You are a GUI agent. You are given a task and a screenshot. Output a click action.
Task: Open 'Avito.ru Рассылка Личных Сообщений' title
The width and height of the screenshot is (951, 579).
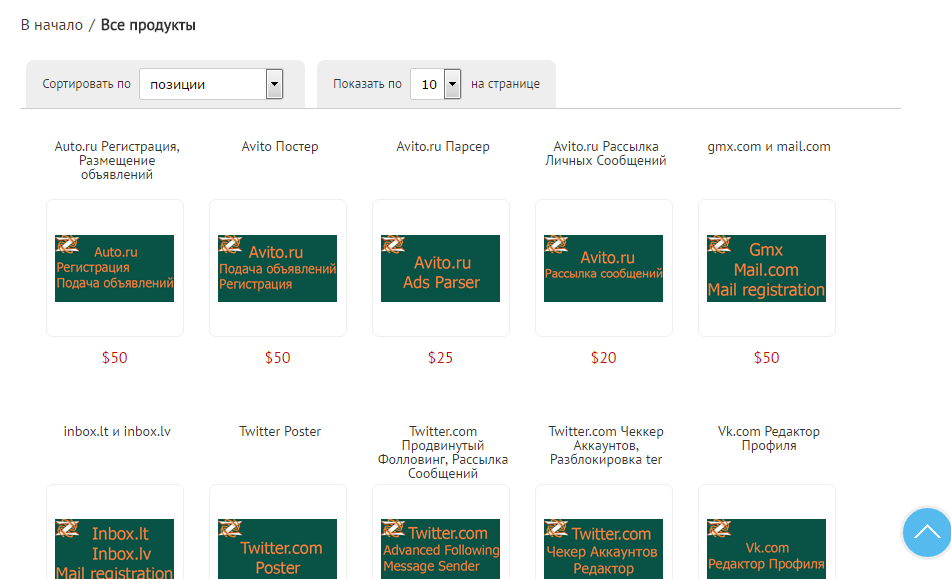(605, 153)
